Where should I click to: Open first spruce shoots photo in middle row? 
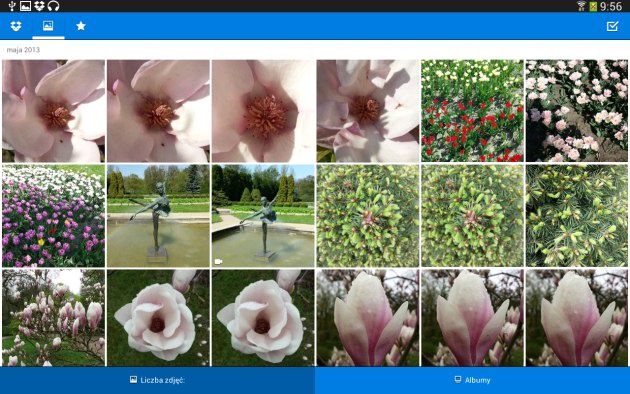coord(368,216)
